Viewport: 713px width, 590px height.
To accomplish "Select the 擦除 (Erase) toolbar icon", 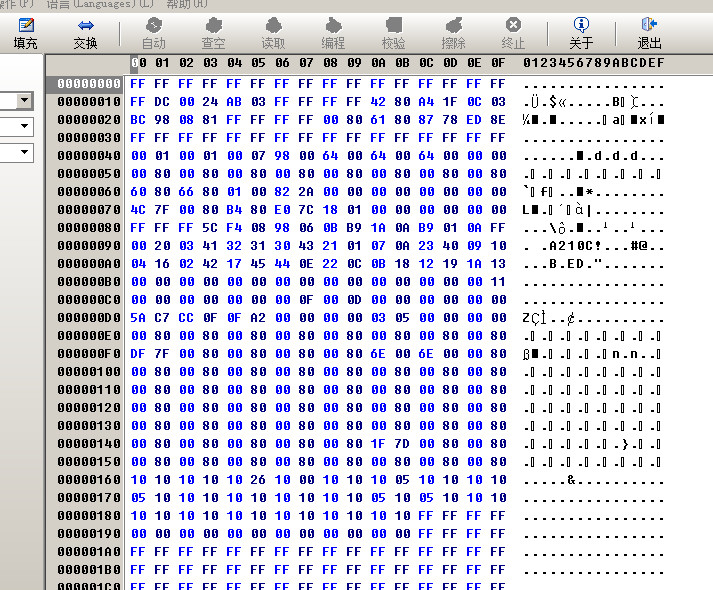I will [453, 32].
